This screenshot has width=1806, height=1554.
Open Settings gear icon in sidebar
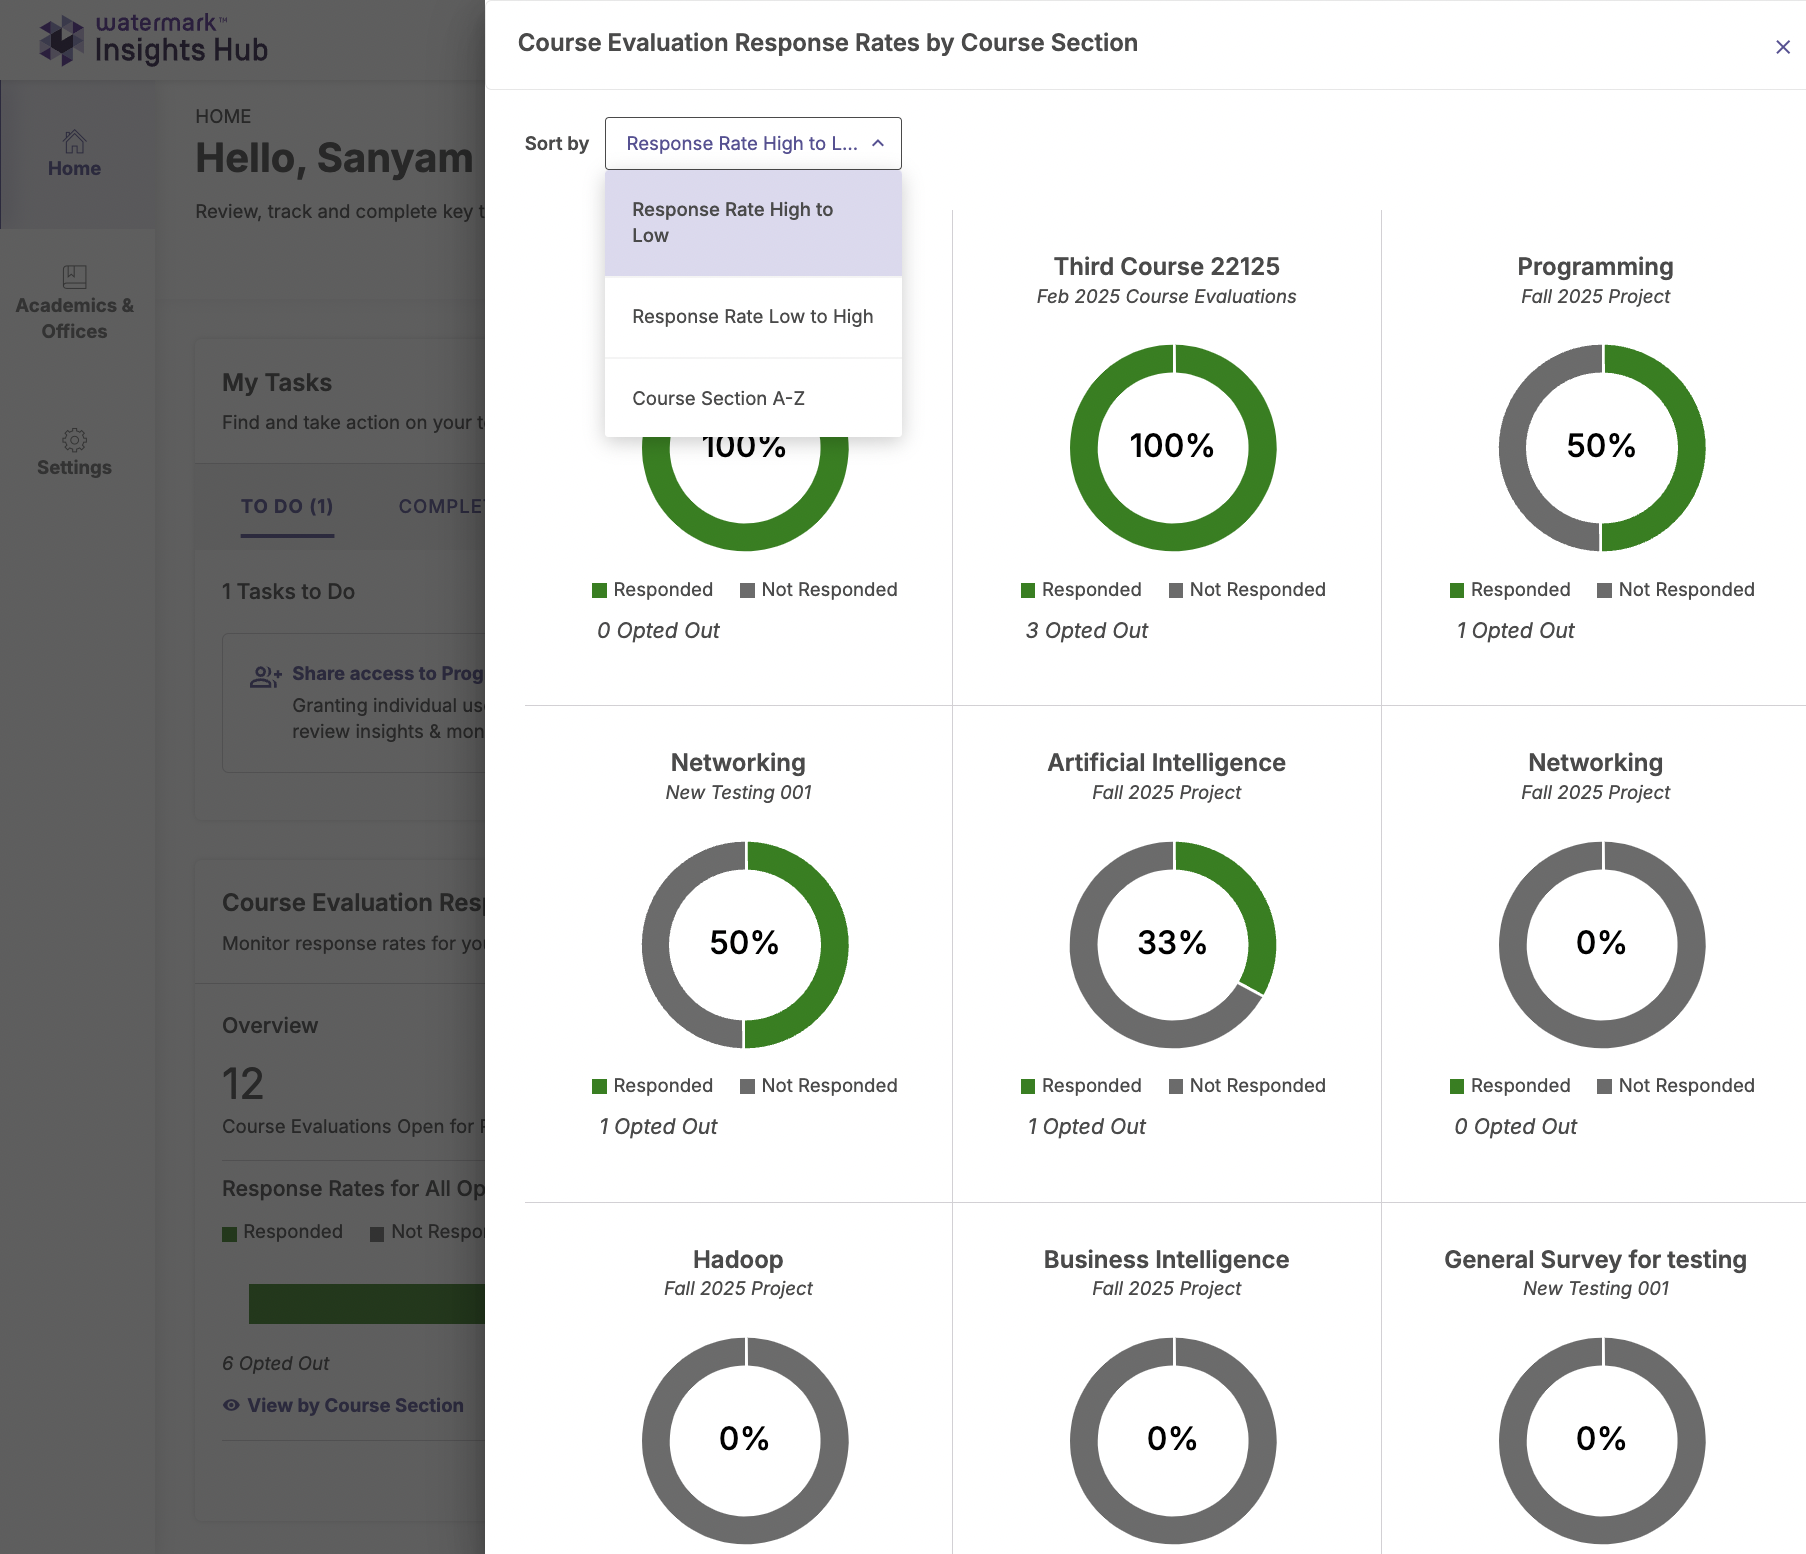coord(74,440)
